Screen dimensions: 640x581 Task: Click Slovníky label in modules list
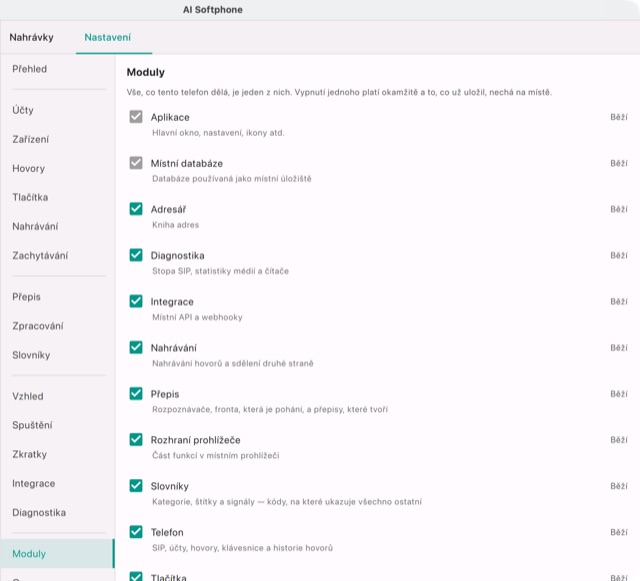(x=169, y=486)
